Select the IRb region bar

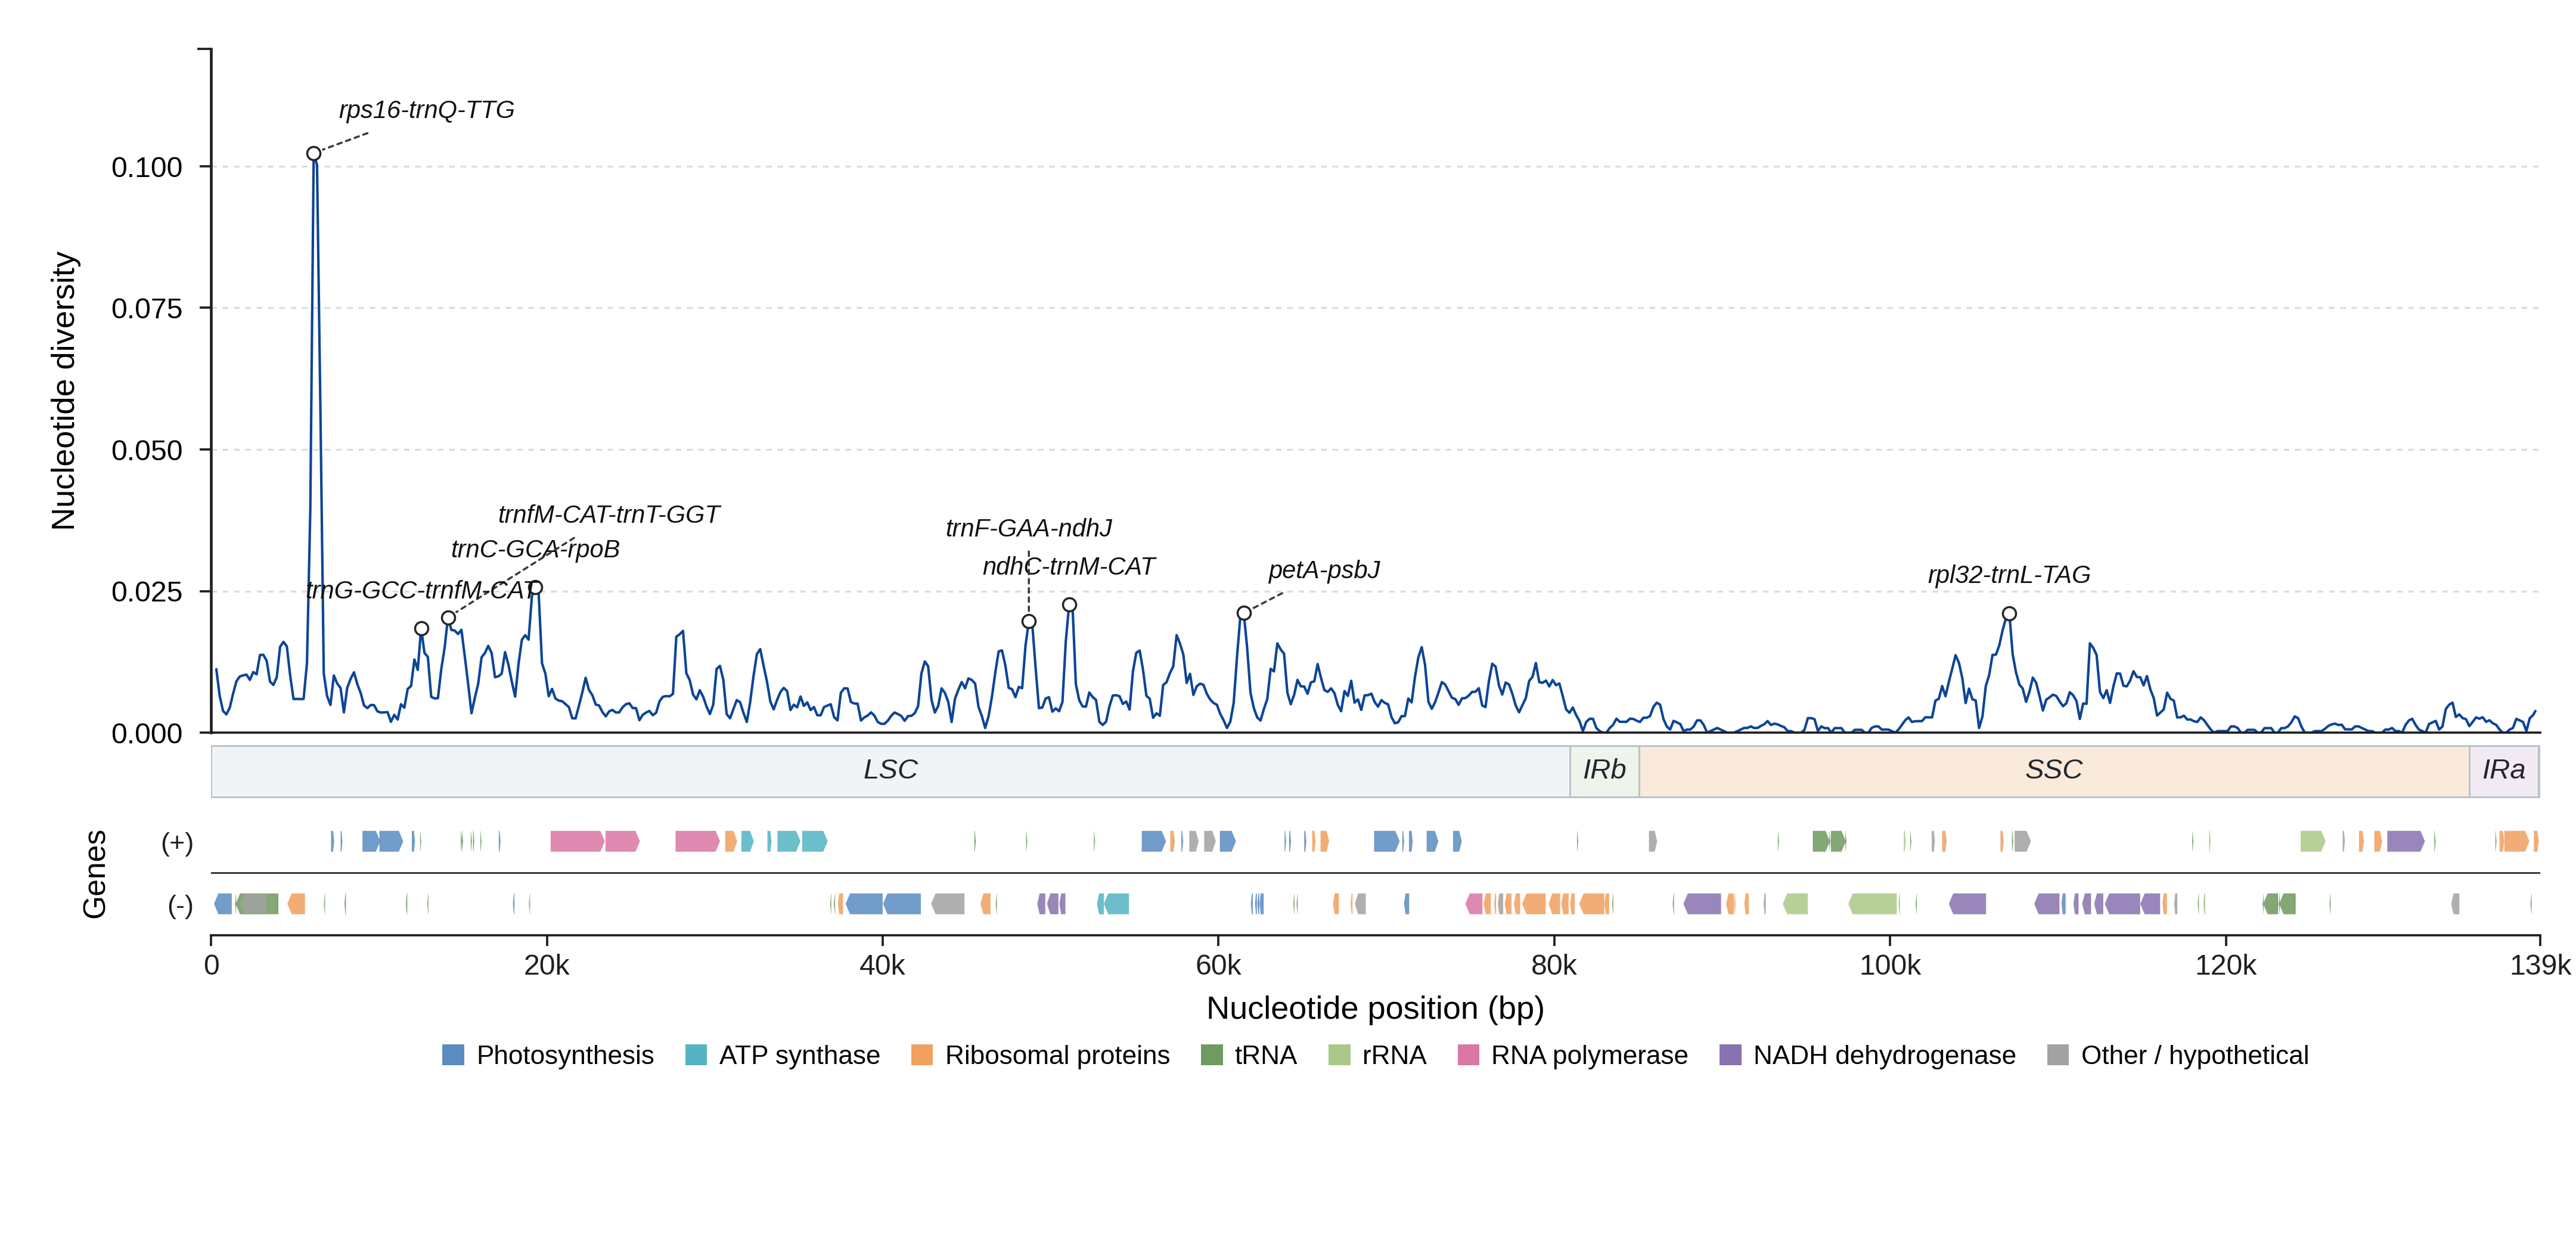pos(1605,771)
